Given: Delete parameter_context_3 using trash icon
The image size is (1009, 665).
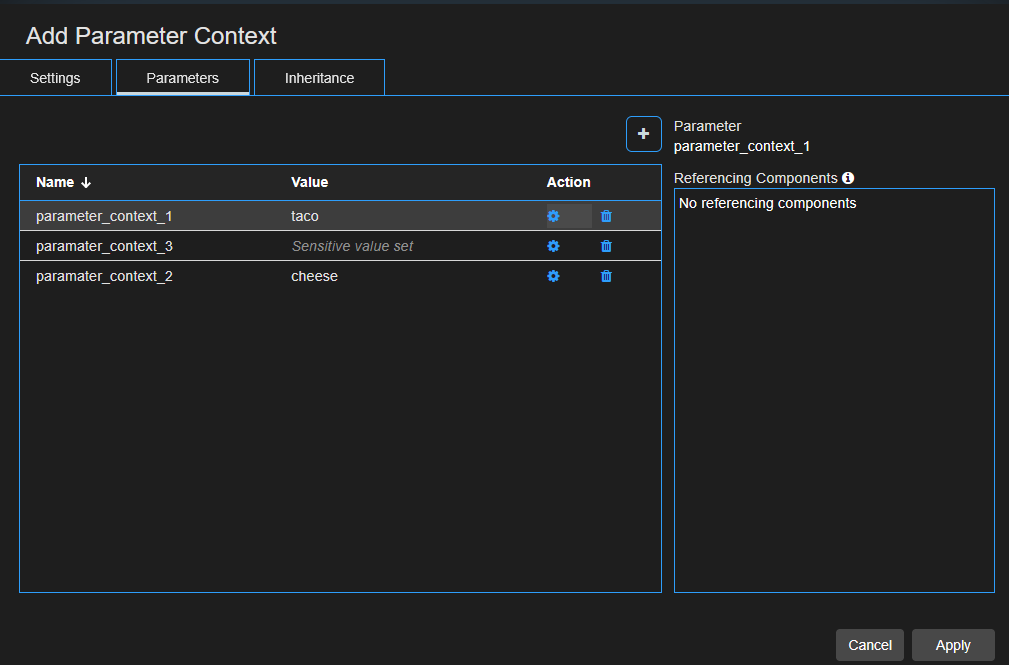Looking at the screenshot, I should (605, 246).
